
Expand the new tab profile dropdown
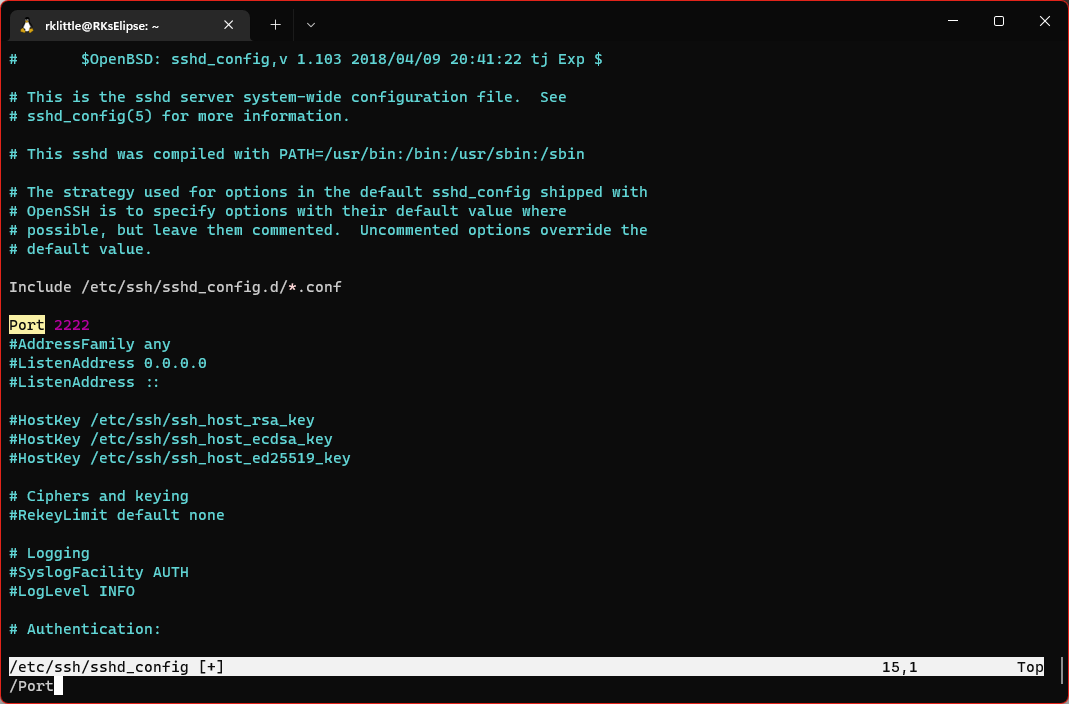coord(311,25)
